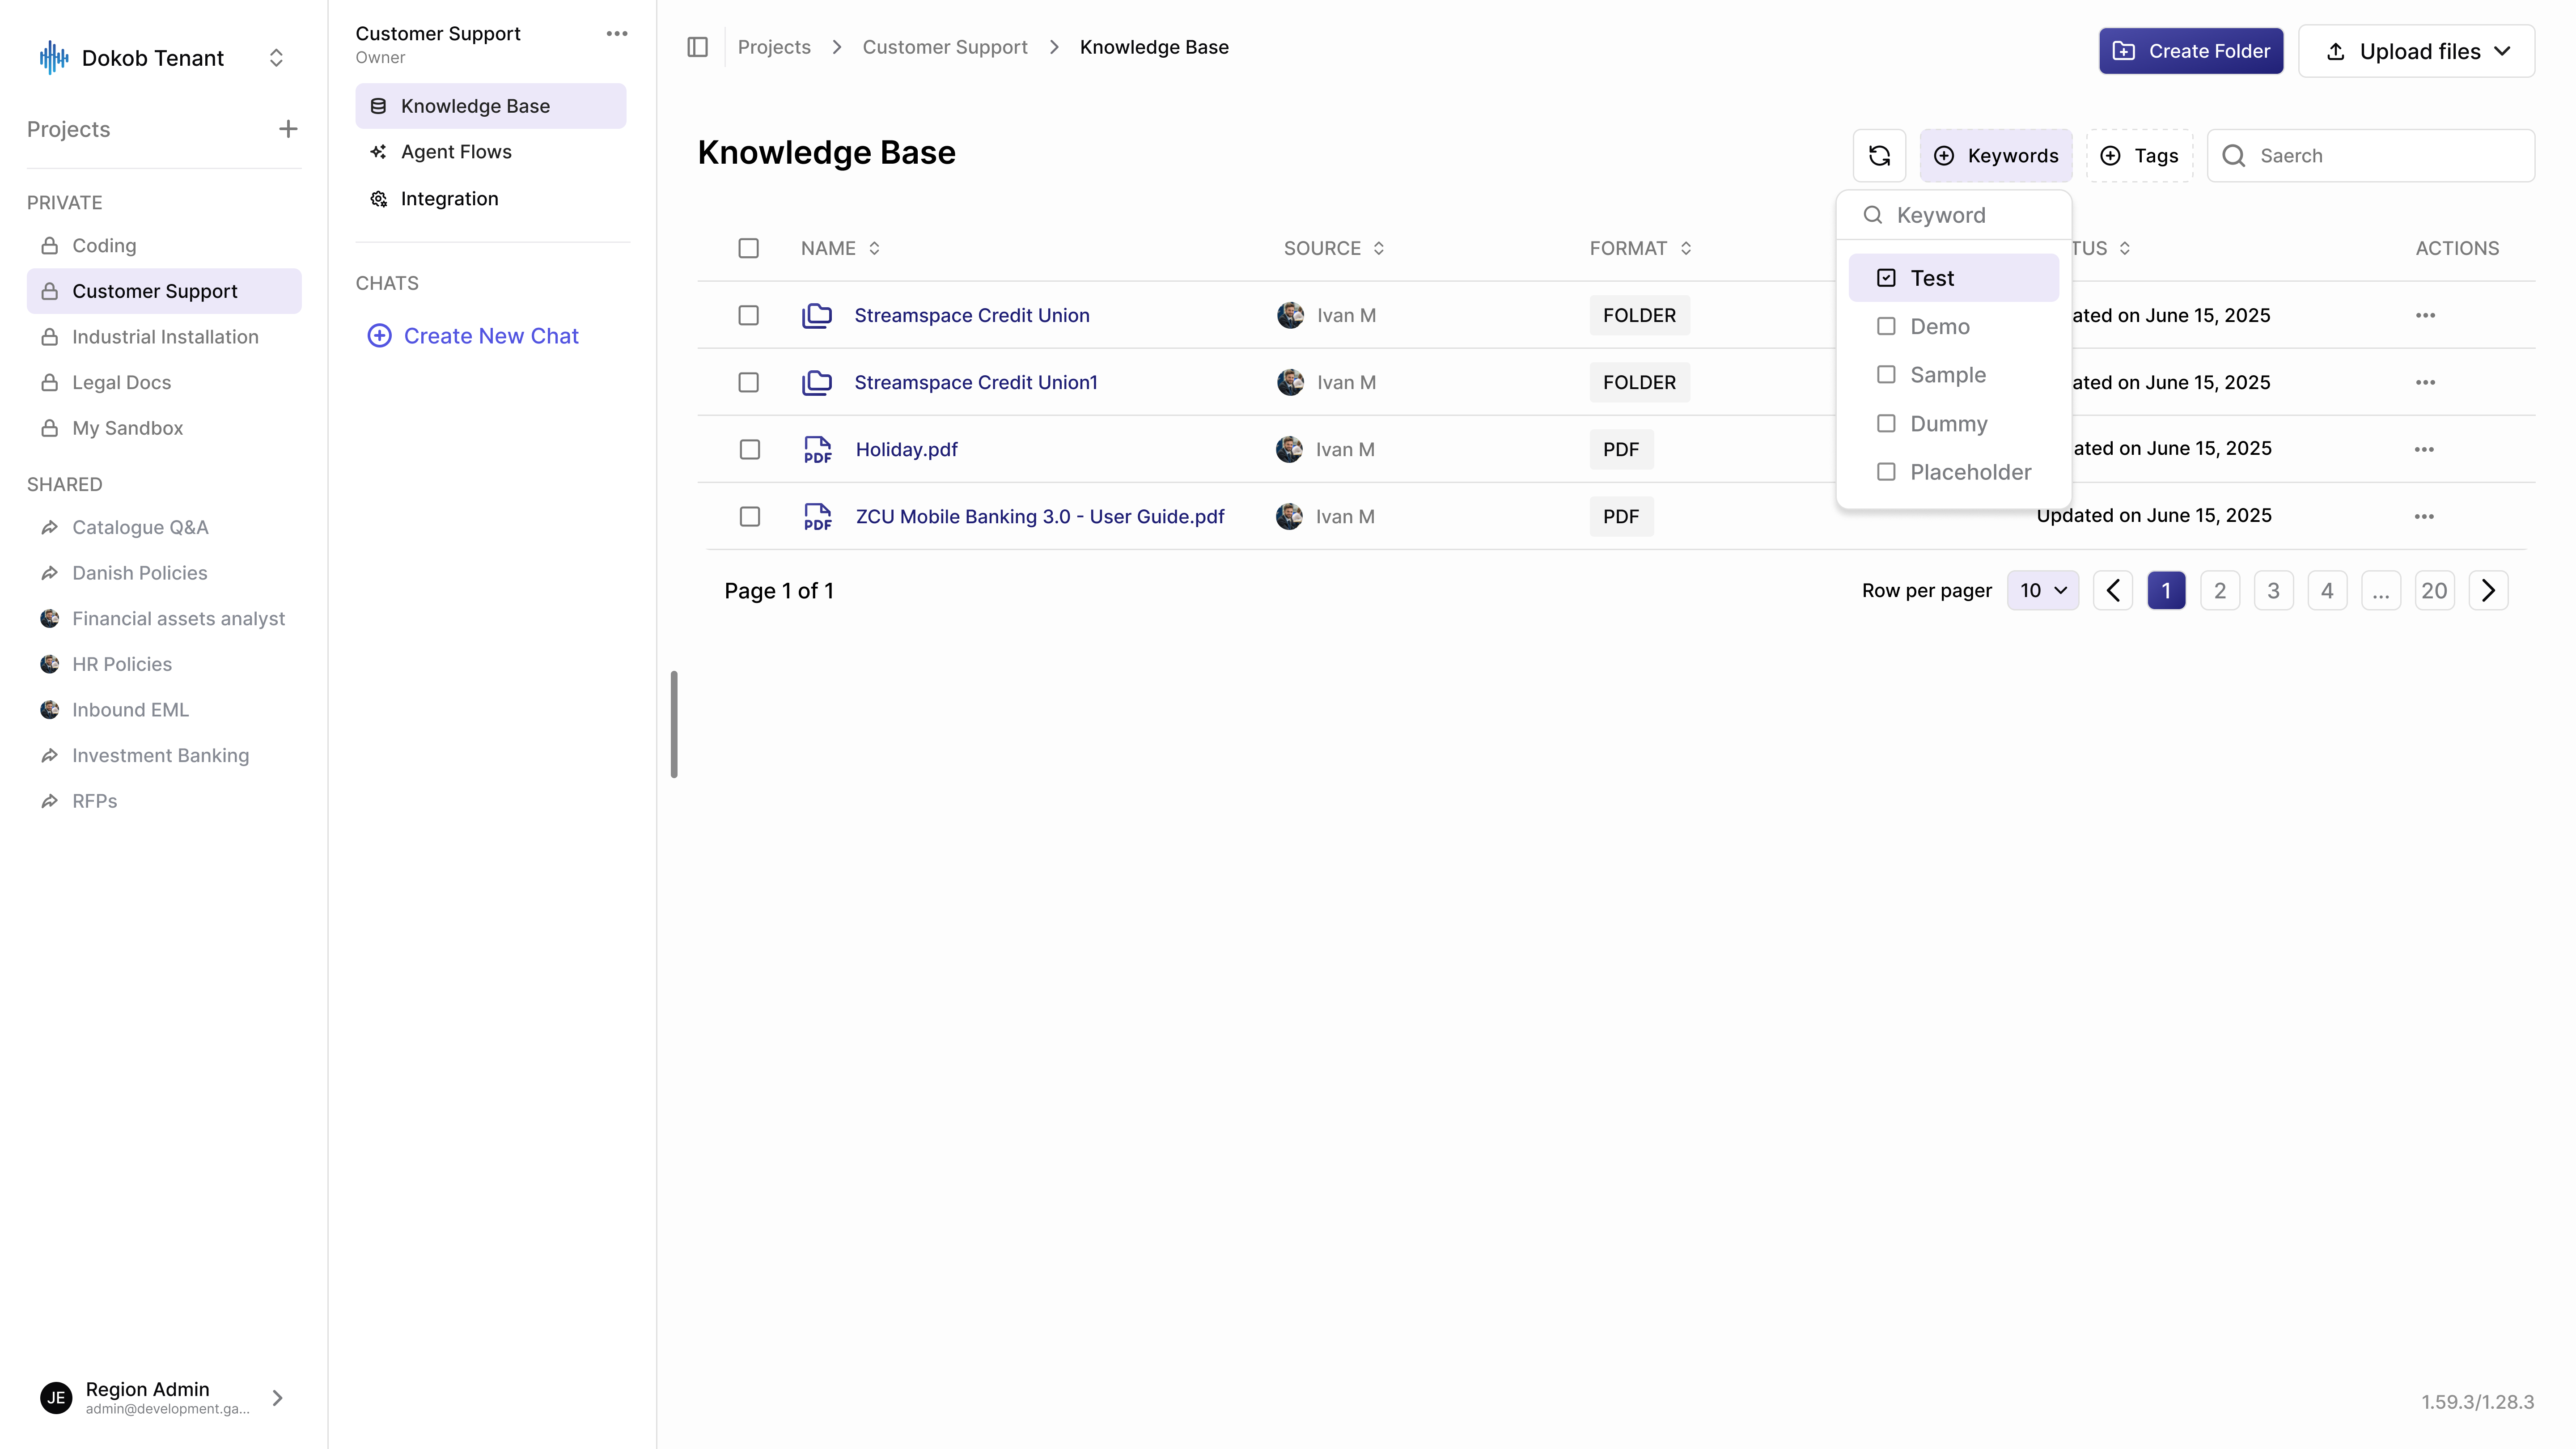Click database icon beside Knowledge Base
The width and height of the screenshot is (2576, 1449).
pyautogui.click(x=378, y=106)
